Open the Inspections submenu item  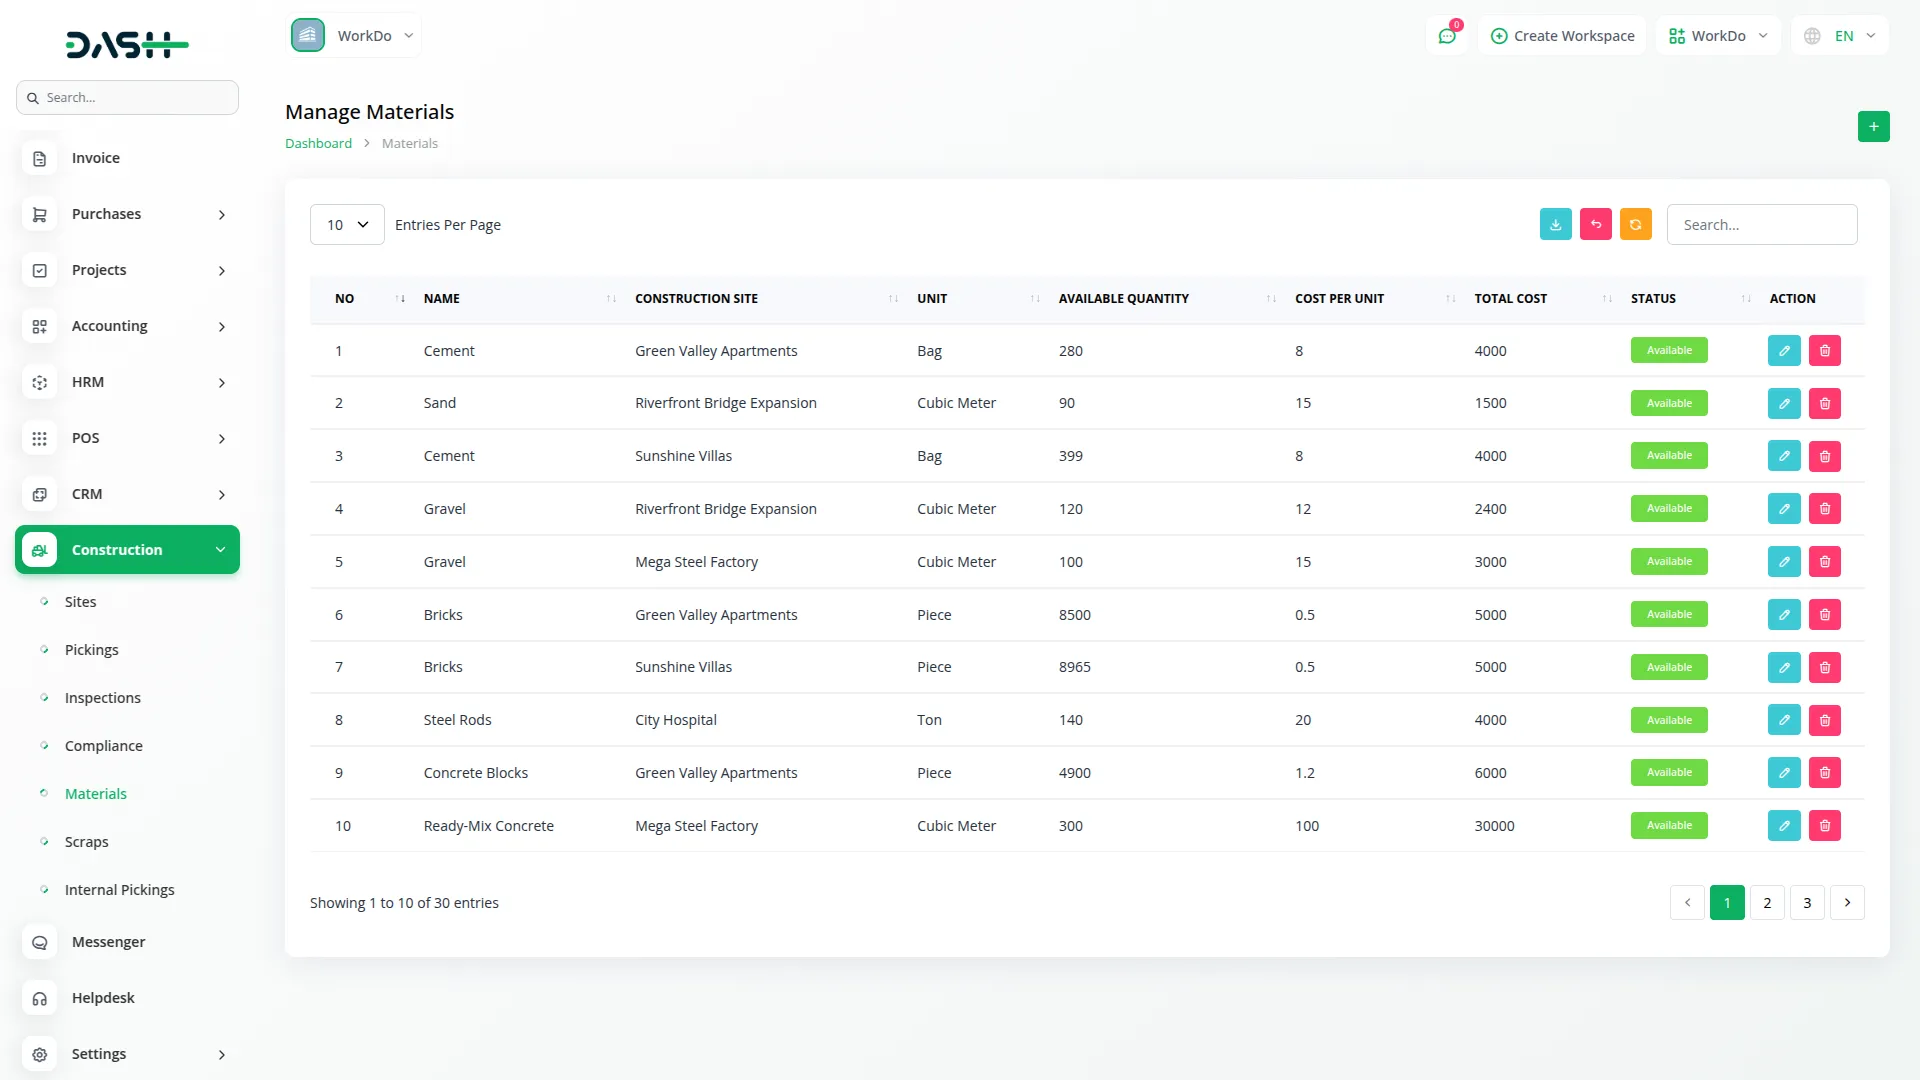click(x=102, y=698)
